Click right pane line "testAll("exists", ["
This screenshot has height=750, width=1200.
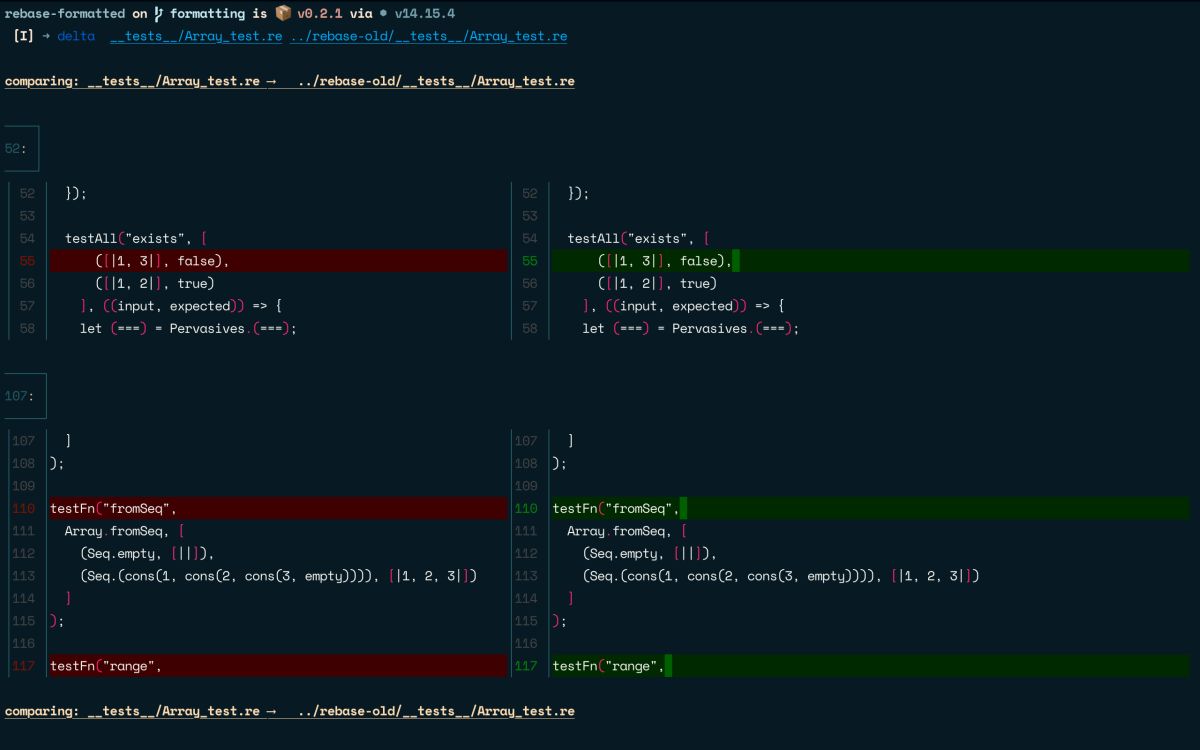(638, 238)
